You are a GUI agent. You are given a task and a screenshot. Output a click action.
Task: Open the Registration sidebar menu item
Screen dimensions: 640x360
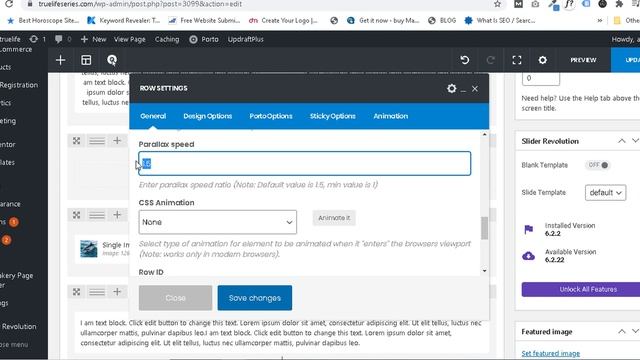pos(19,85)
